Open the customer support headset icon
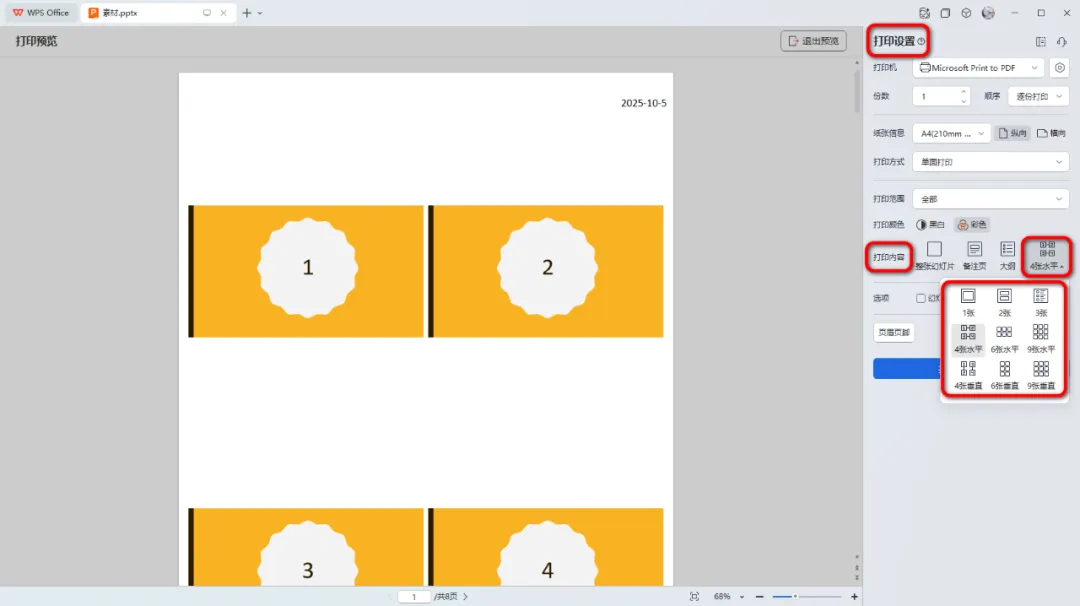 [x=1061, y=41]
